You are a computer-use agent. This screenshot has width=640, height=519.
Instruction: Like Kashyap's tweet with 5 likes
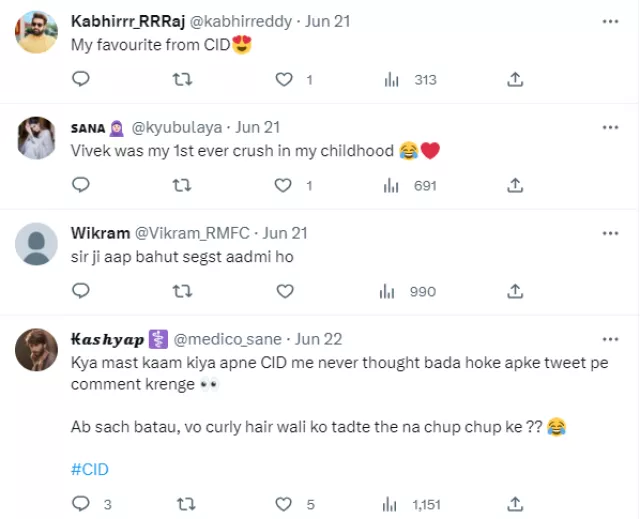click(x=284, y=504)
